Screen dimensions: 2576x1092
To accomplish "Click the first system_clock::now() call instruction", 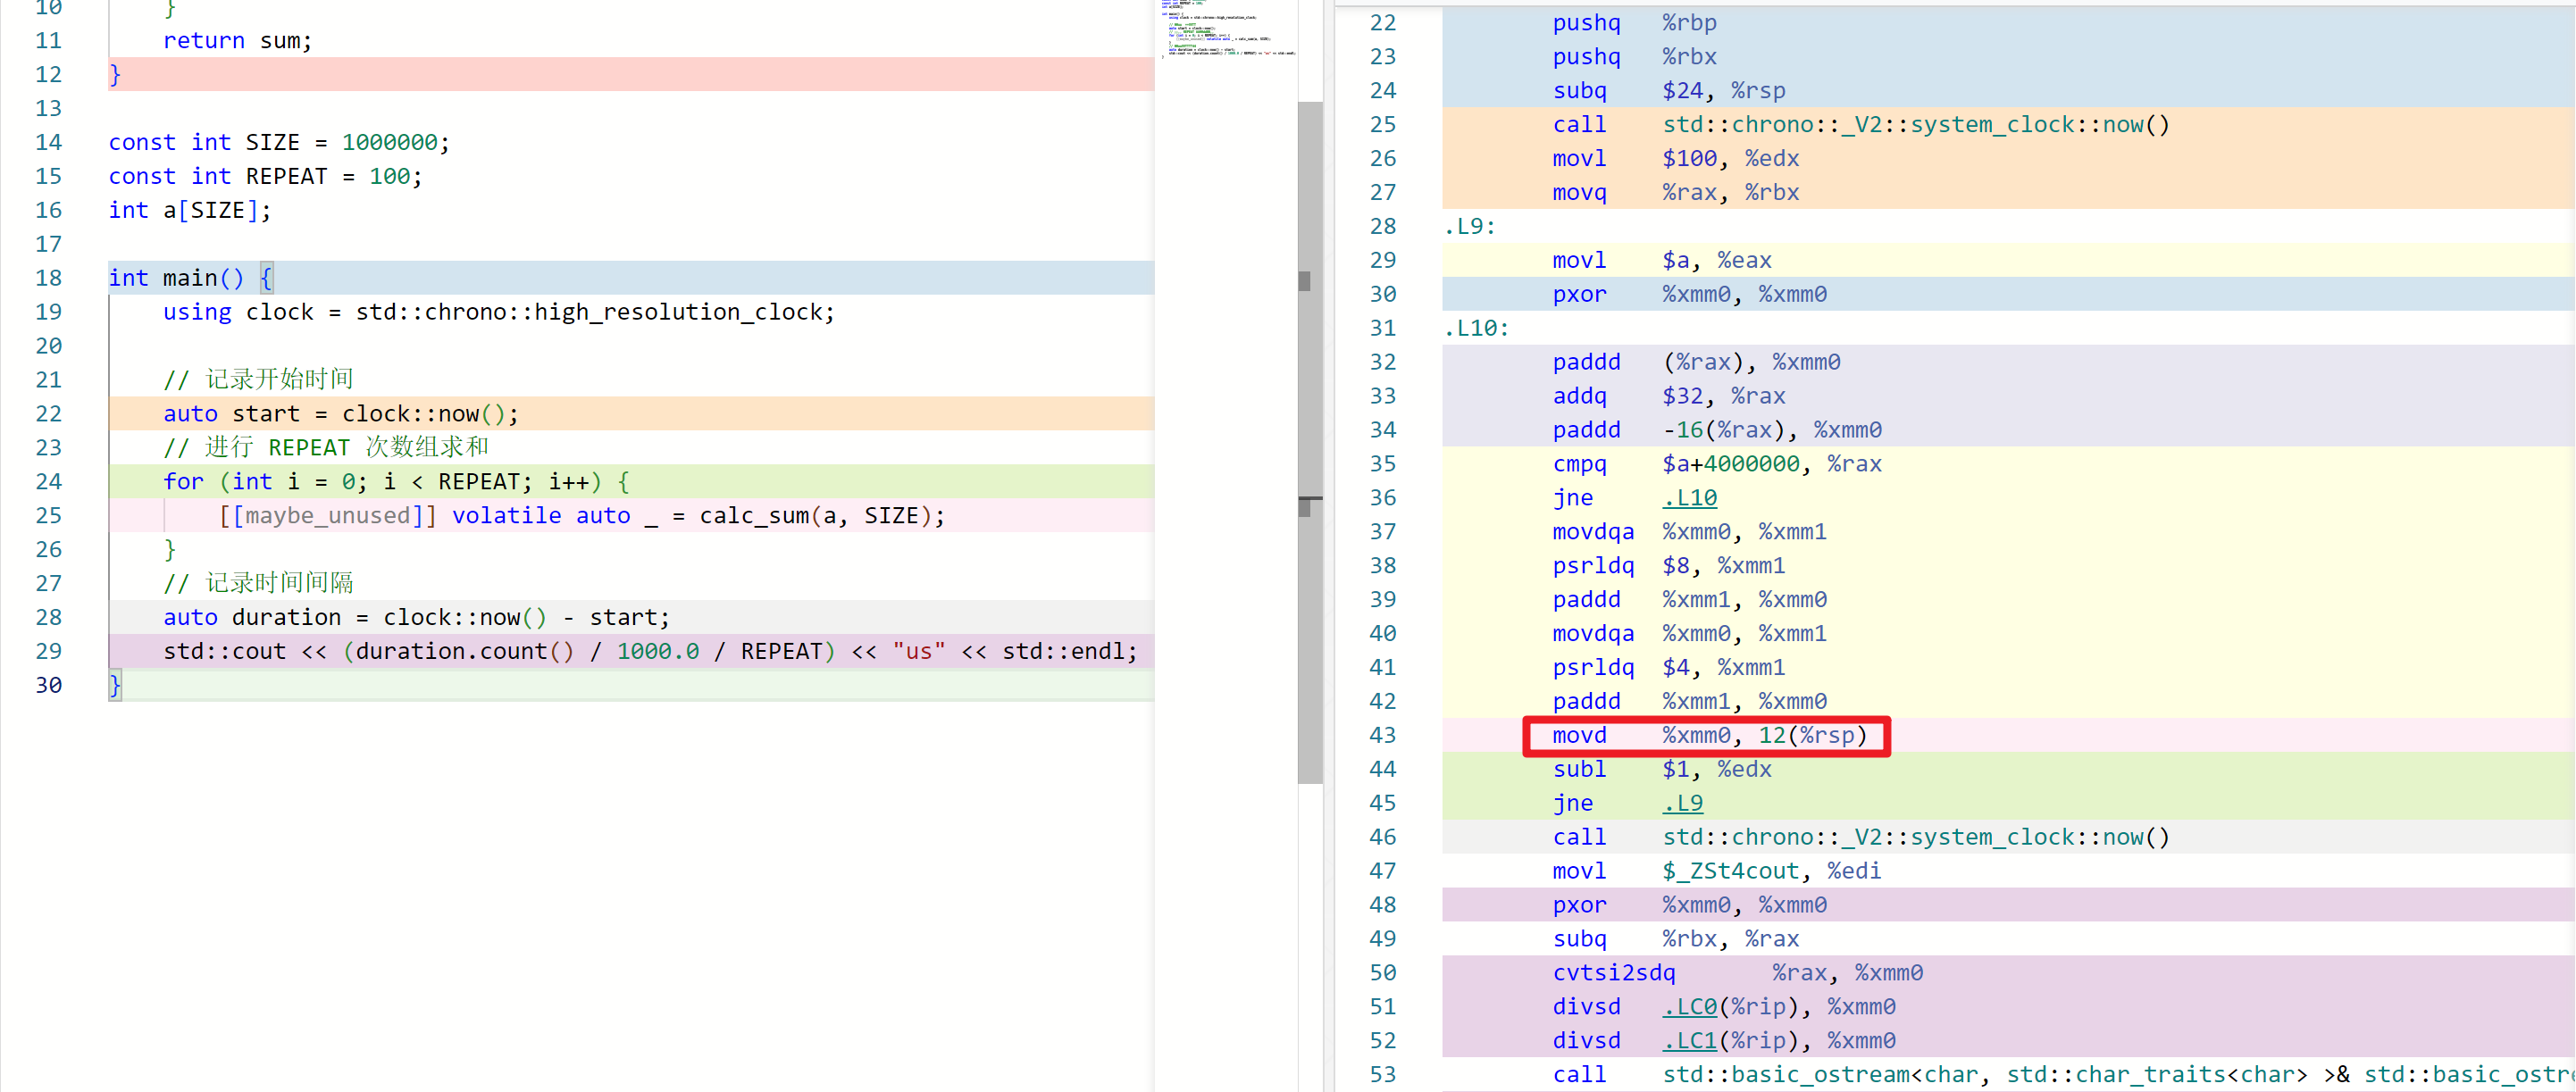I will point(1860,124).
